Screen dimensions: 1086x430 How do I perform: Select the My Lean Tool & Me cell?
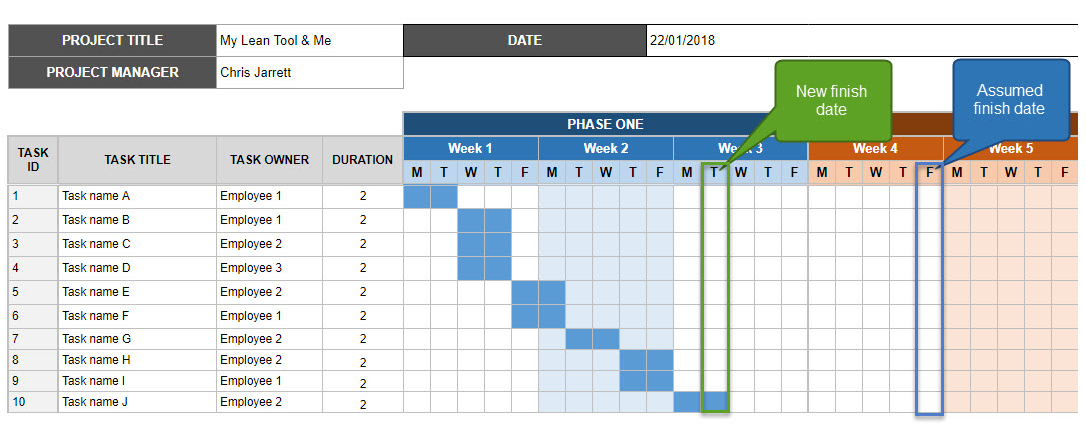(310, 40)
